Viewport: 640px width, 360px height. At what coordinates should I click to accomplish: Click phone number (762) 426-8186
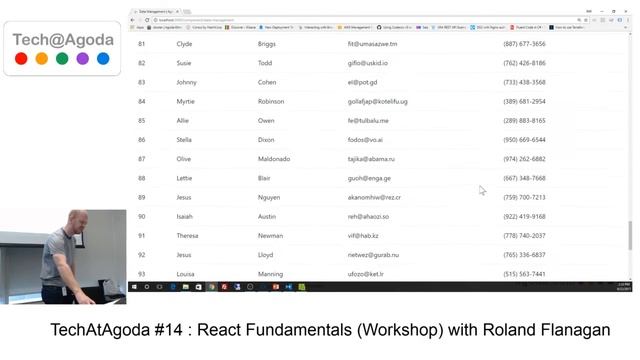point(524,63)
